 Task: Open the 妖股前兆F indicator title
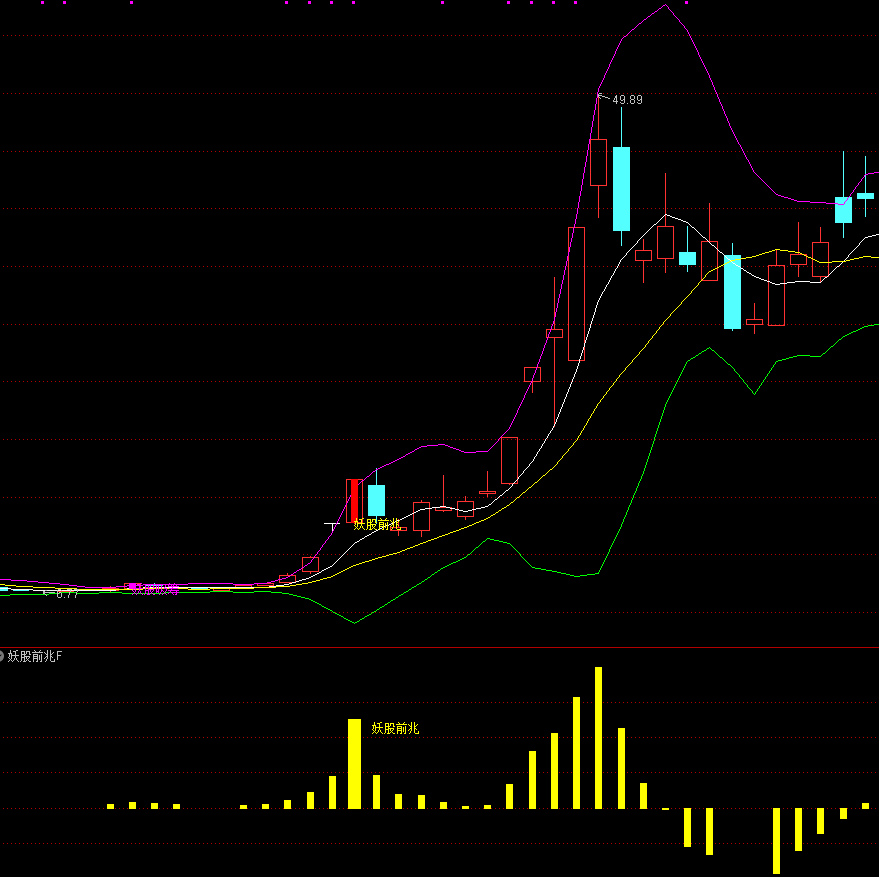pos(35,657)
